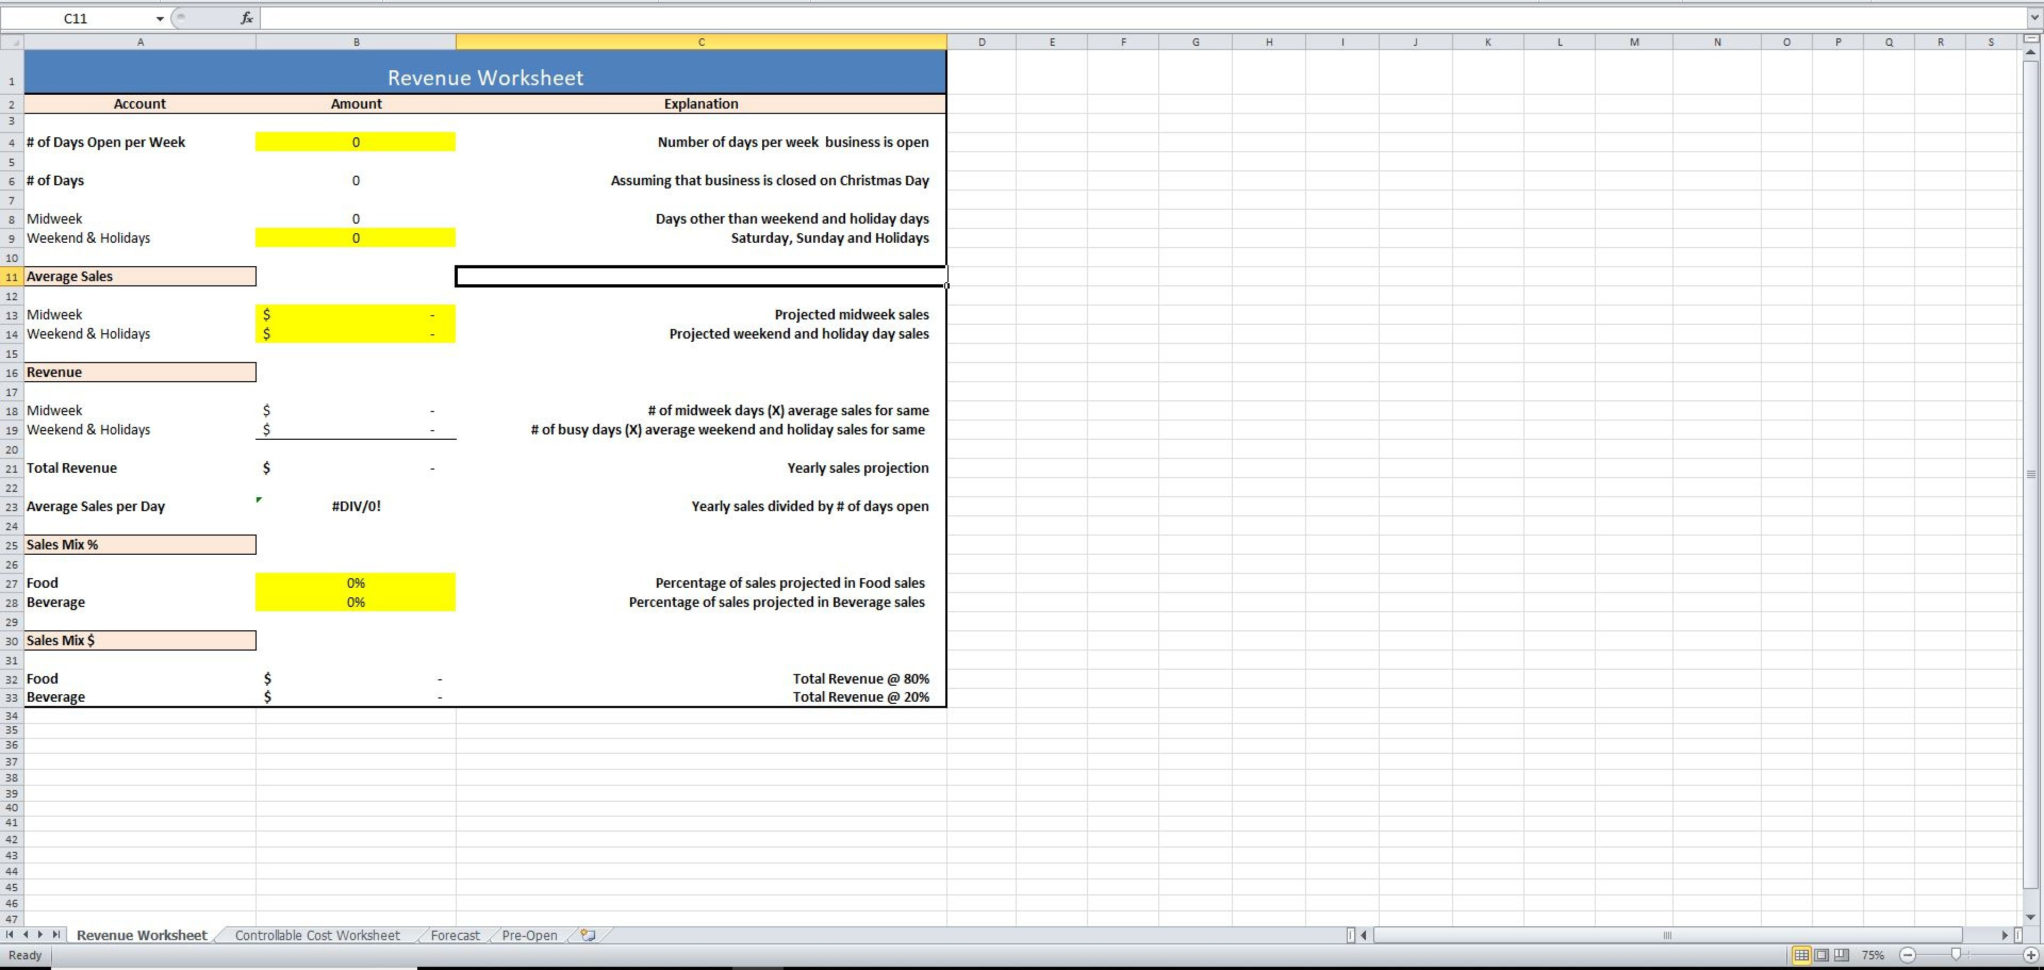The width and height of the screenshot is (2044, 970).
Task: Select yellow cell for Days Open per Week
Action: 356,142
